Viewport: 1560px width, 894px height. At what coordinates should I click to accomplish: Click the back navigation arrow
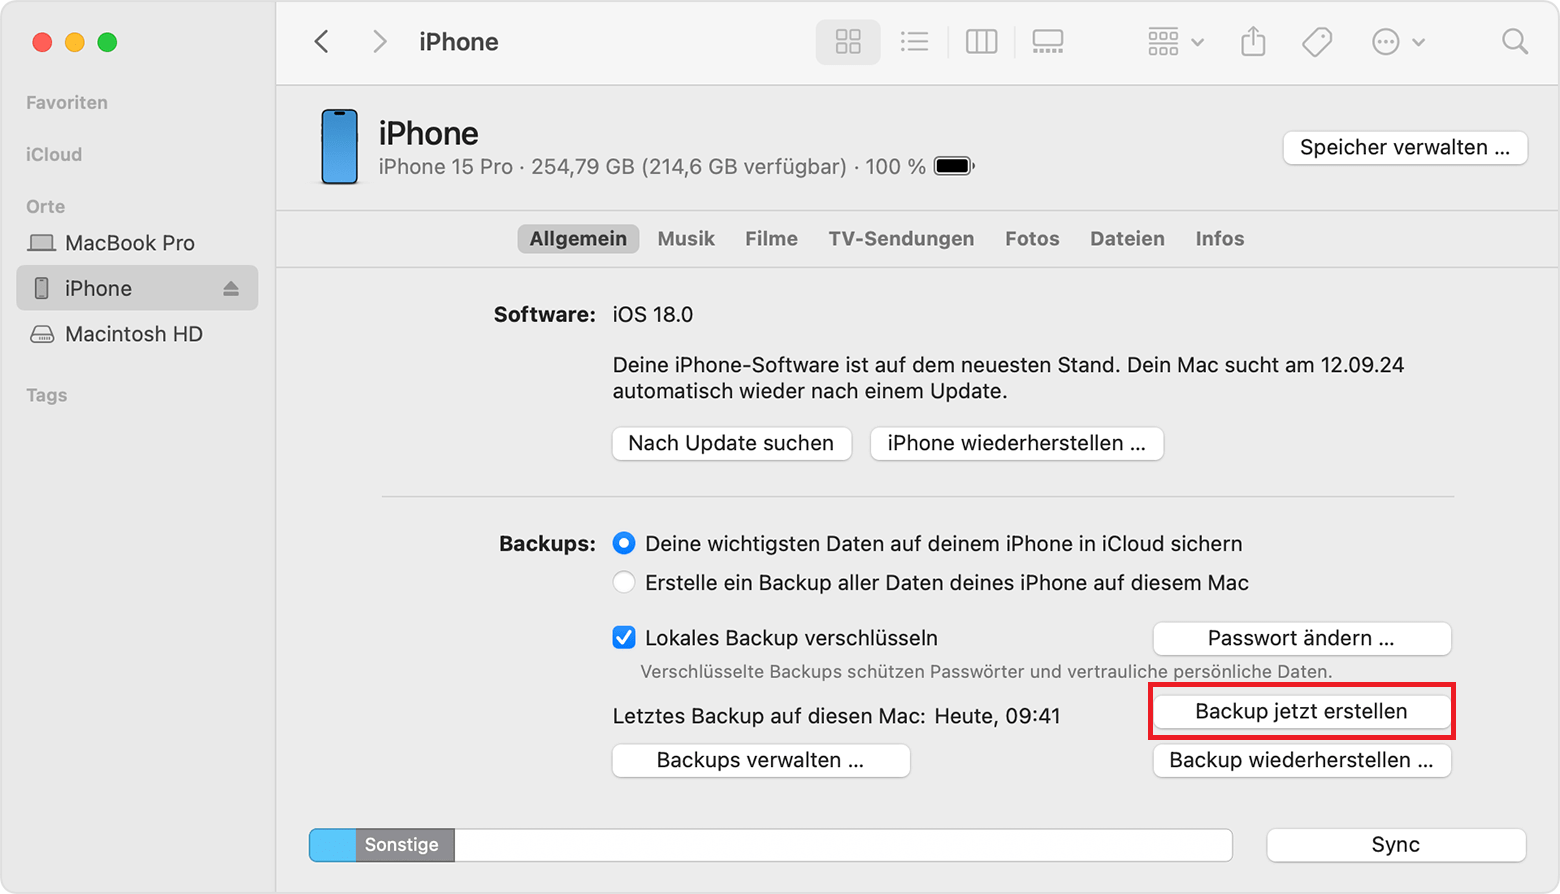point(321,41)
